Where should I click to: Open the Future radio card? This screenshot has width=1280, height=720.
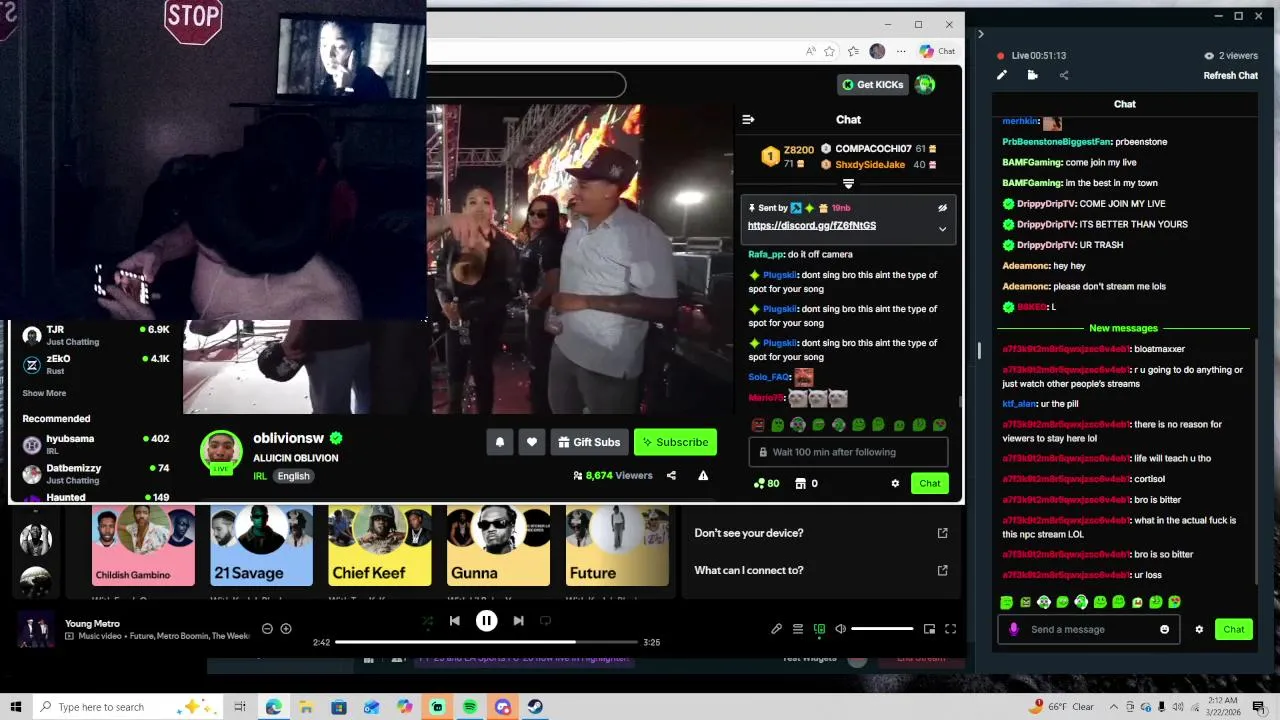click(617, 545)
